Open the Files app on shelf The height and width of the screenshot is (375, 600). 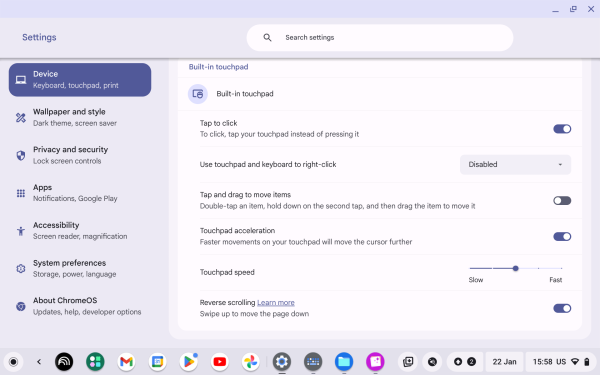point(344,362)
